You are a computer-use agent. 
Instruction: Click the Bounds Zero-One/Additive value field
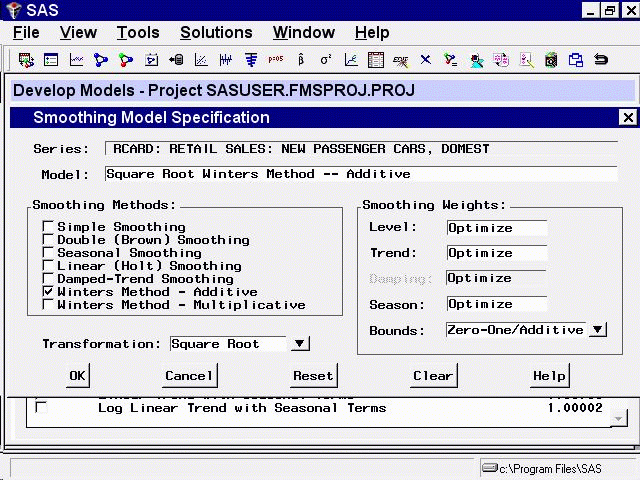point(516,329)
